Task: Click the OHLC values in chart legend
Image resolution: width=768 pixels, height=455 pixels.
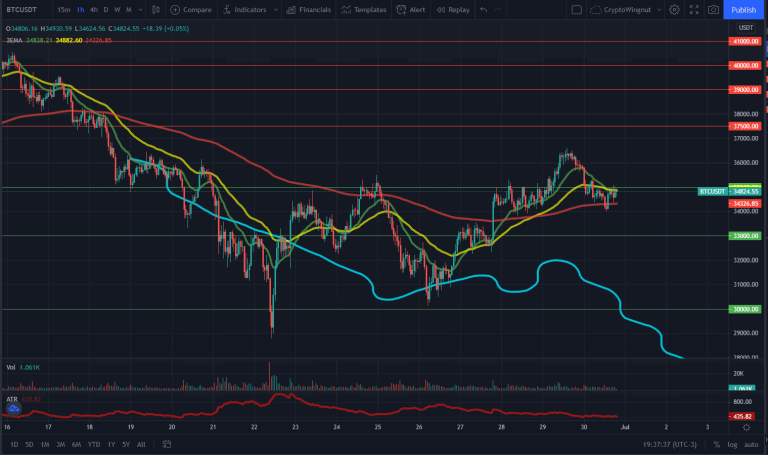Action: click(97, 28)
